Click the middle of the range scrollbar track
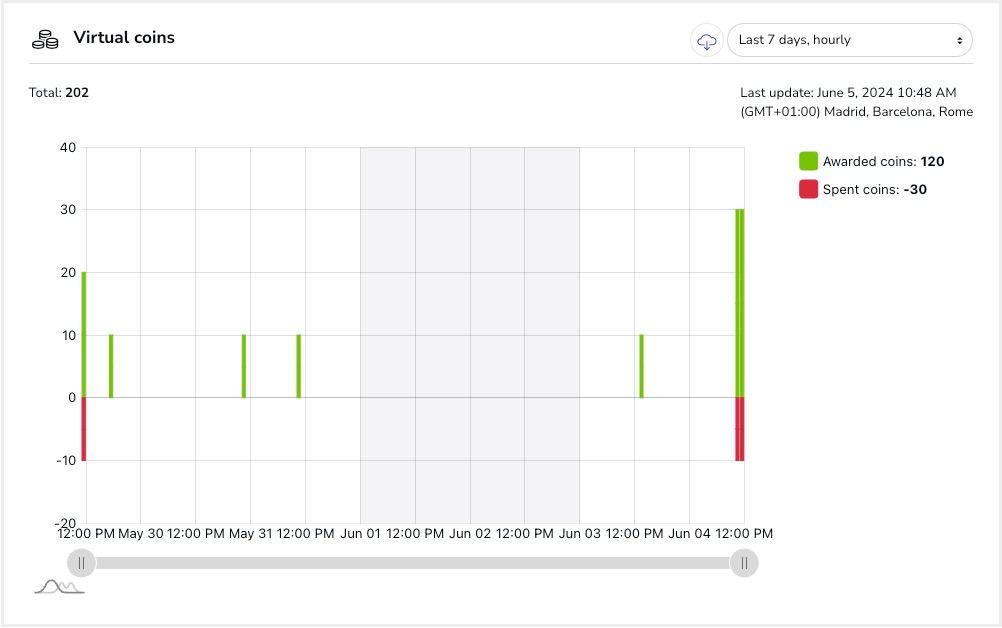 click(x=413, y=563)
